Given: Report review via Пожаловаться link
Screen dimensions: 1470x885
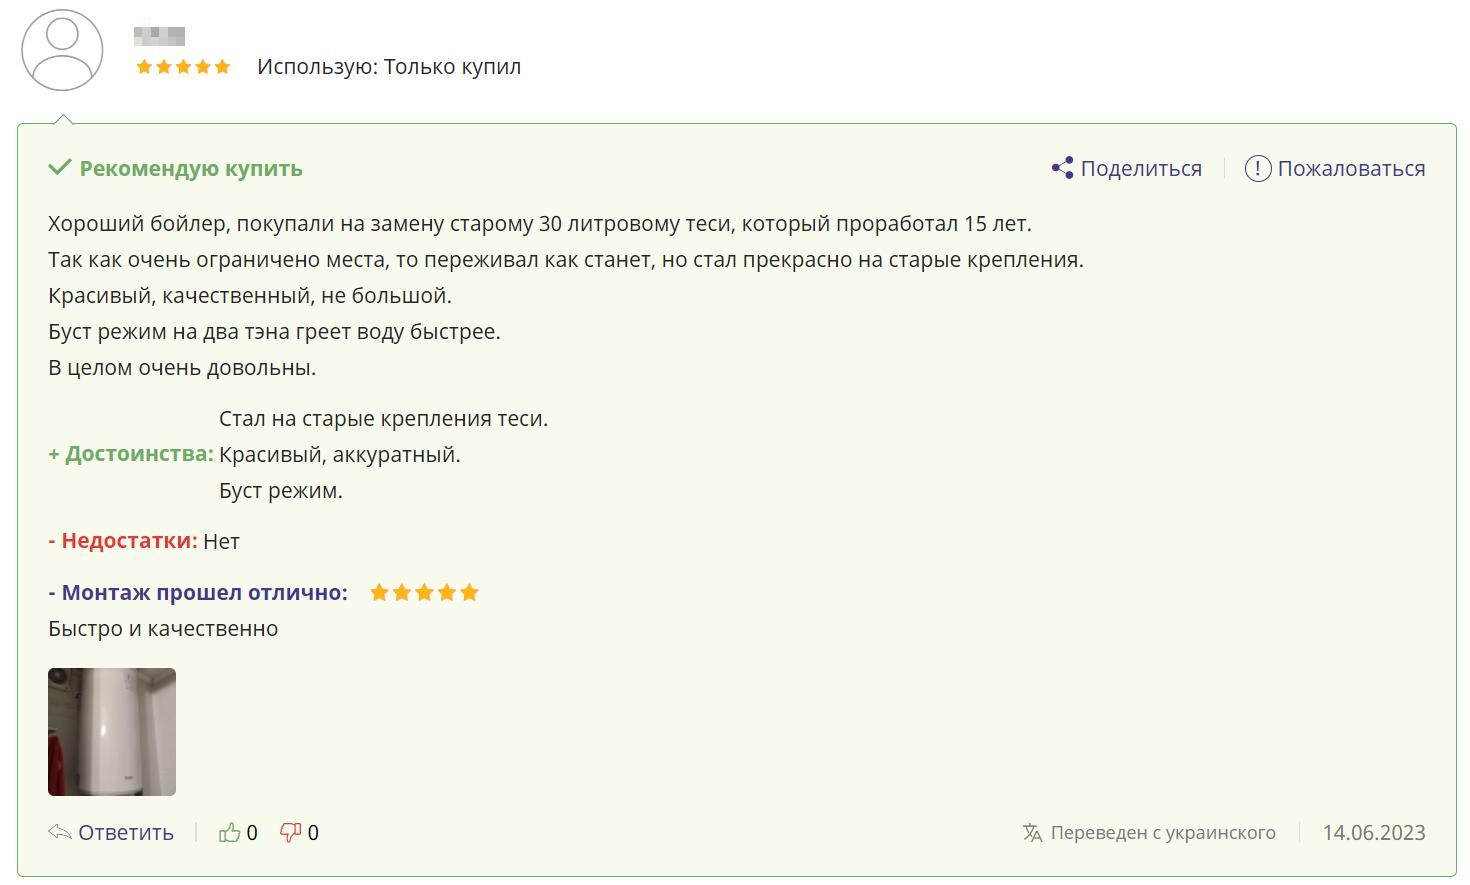Looking at the screenshot, I should [1351, 168].
